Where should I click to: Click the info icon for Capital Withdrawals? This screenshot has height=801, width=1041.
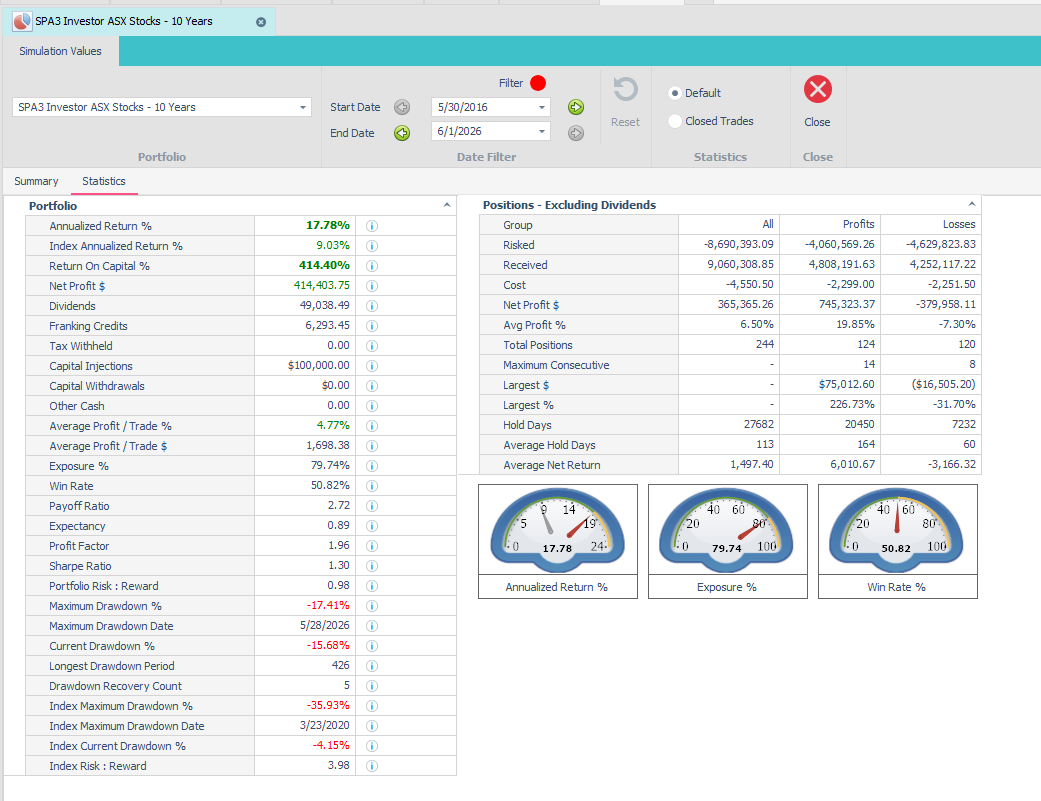[x=372, y=386]
